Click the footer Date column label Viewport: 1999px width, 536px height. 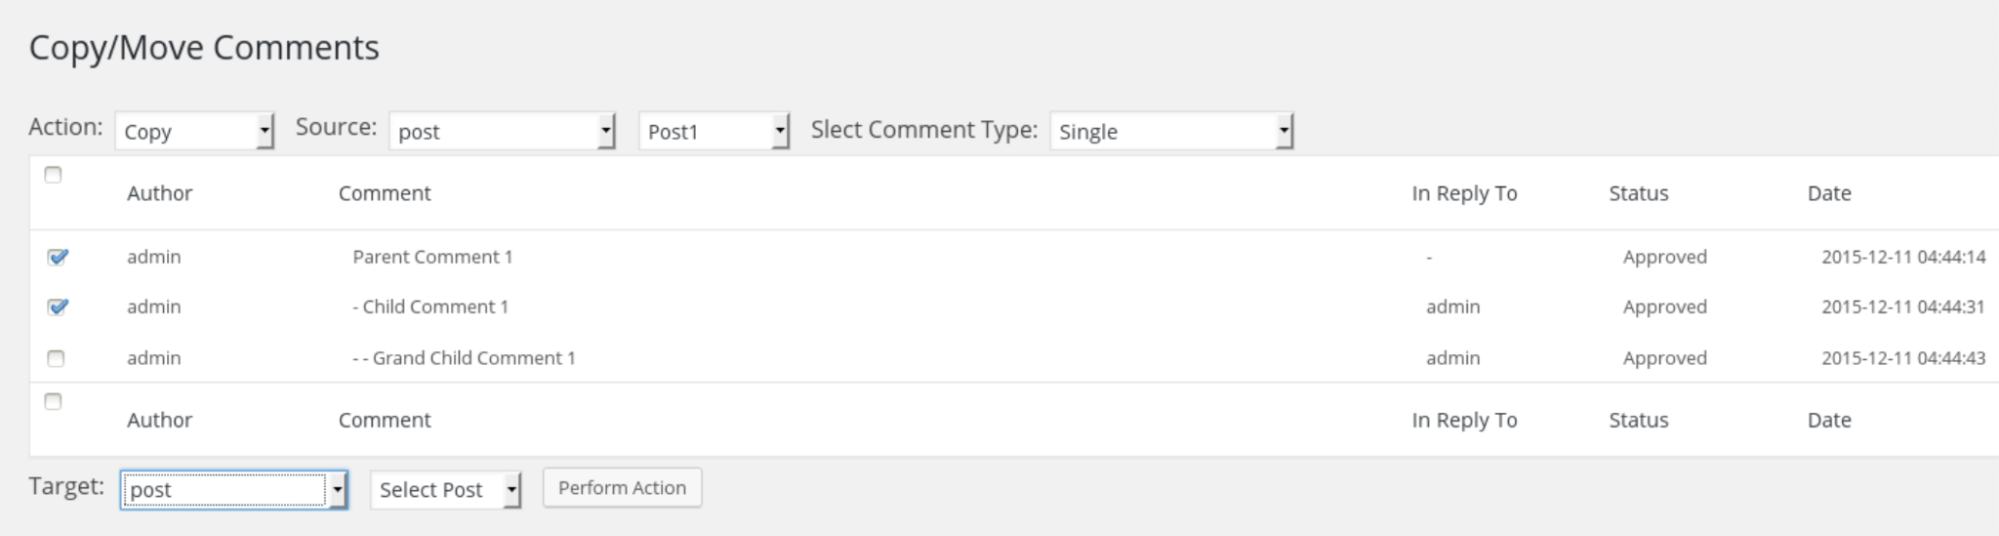pos(1829,420)
